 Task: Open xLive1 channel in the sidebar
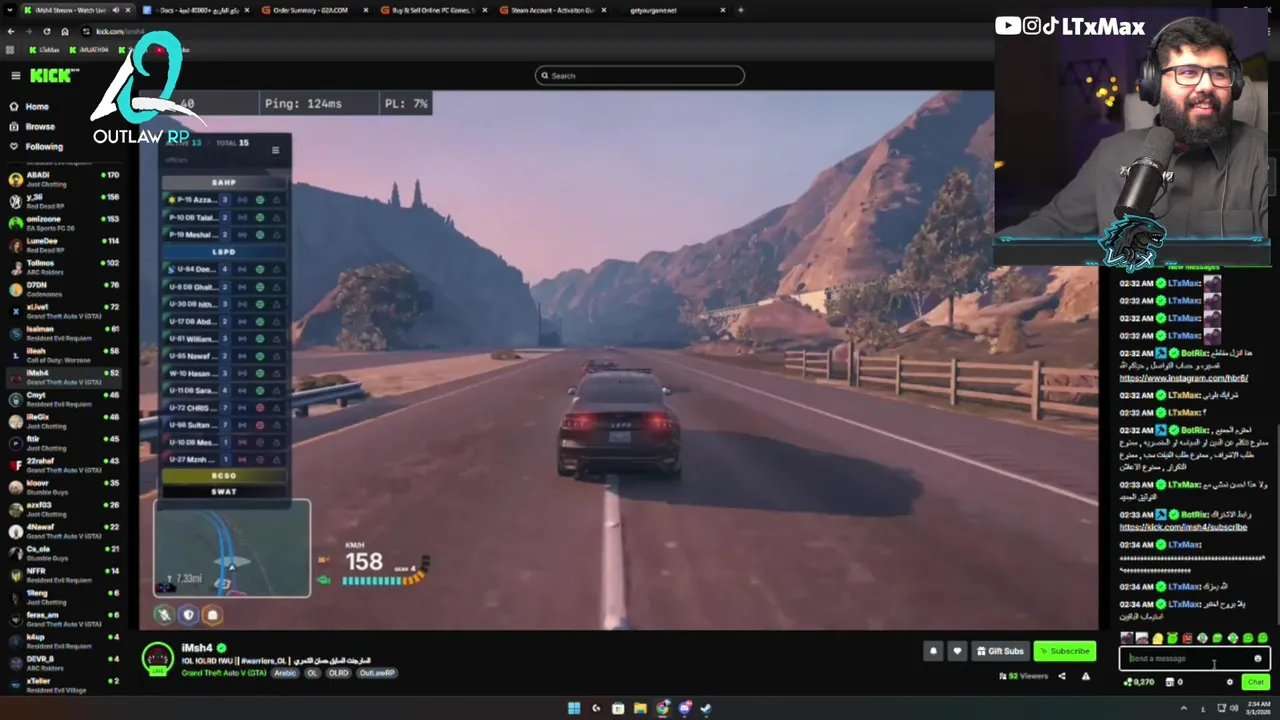pos(62,311)
